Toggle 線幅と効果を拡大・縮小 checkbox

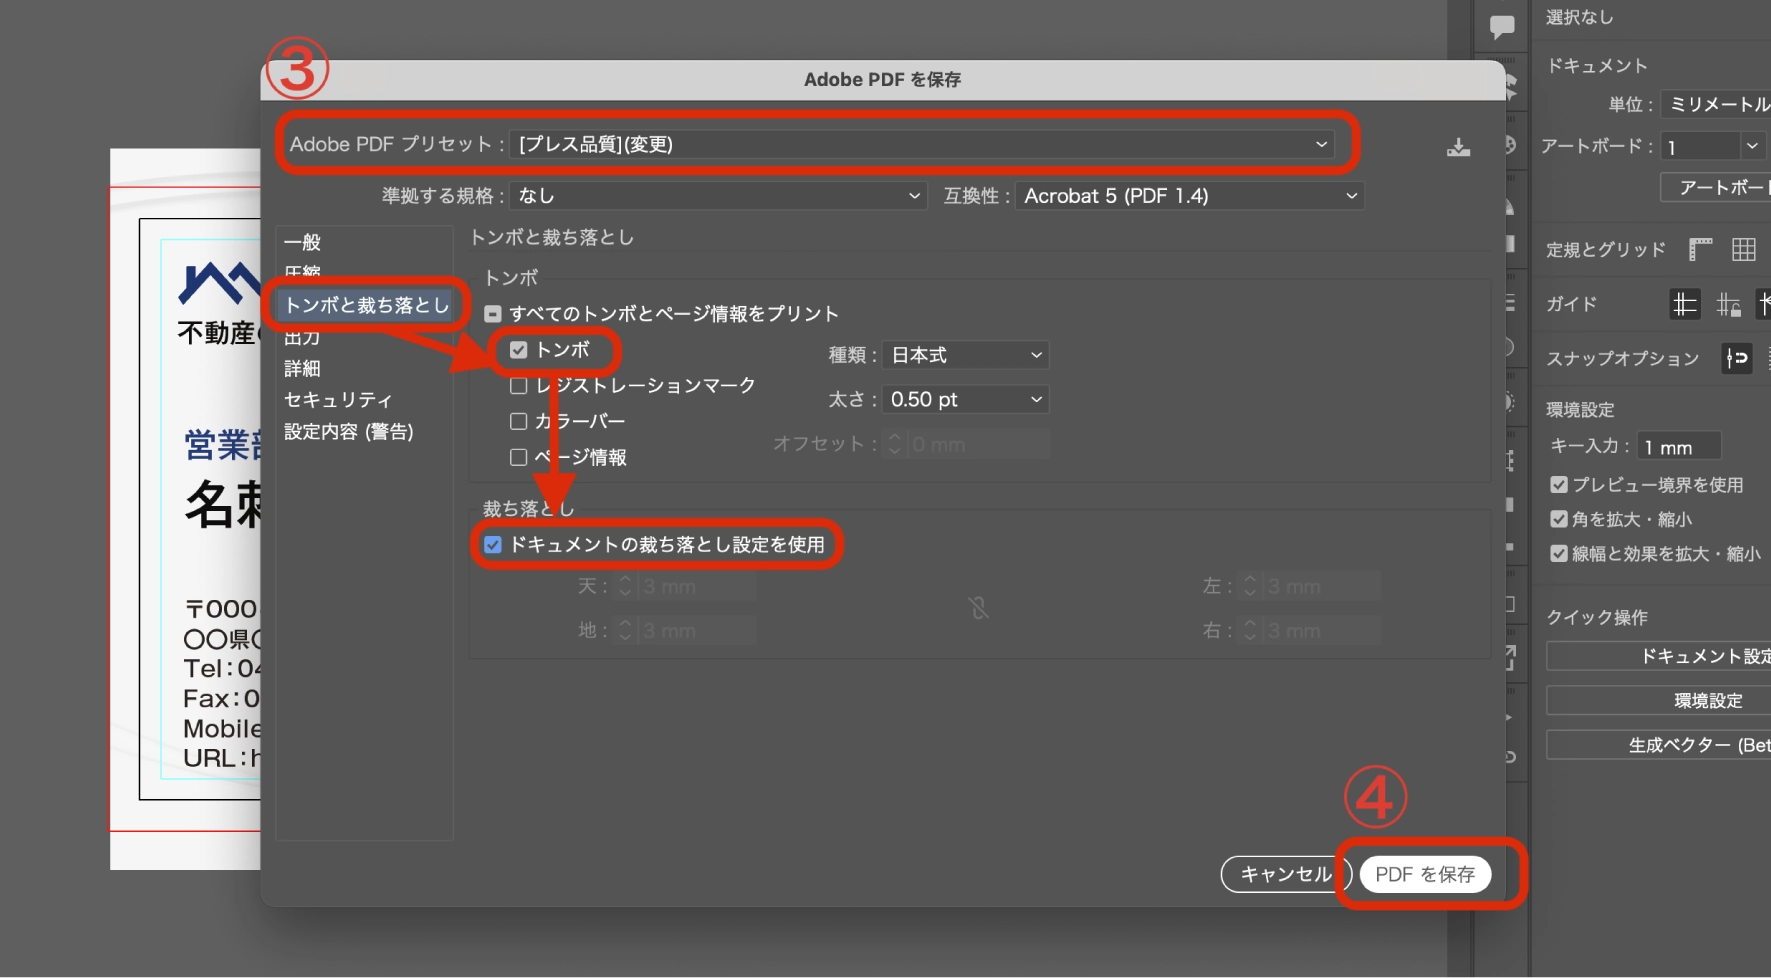pos(1559,554)
